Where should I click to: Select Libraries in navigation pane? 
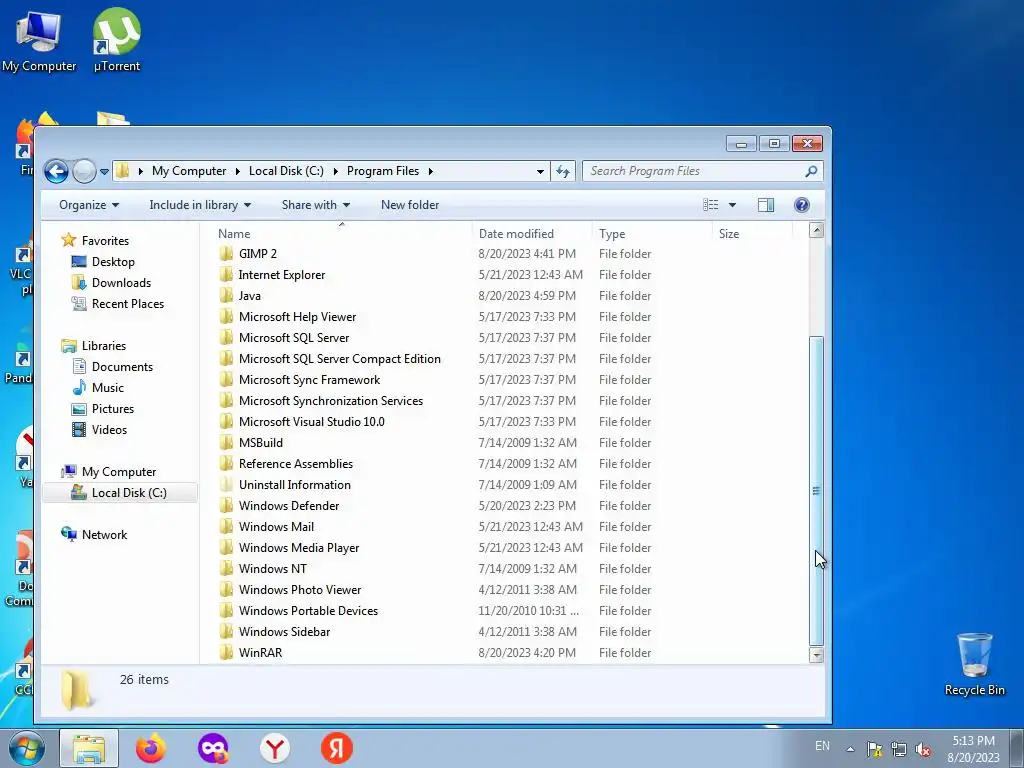[x=103, y=346]
